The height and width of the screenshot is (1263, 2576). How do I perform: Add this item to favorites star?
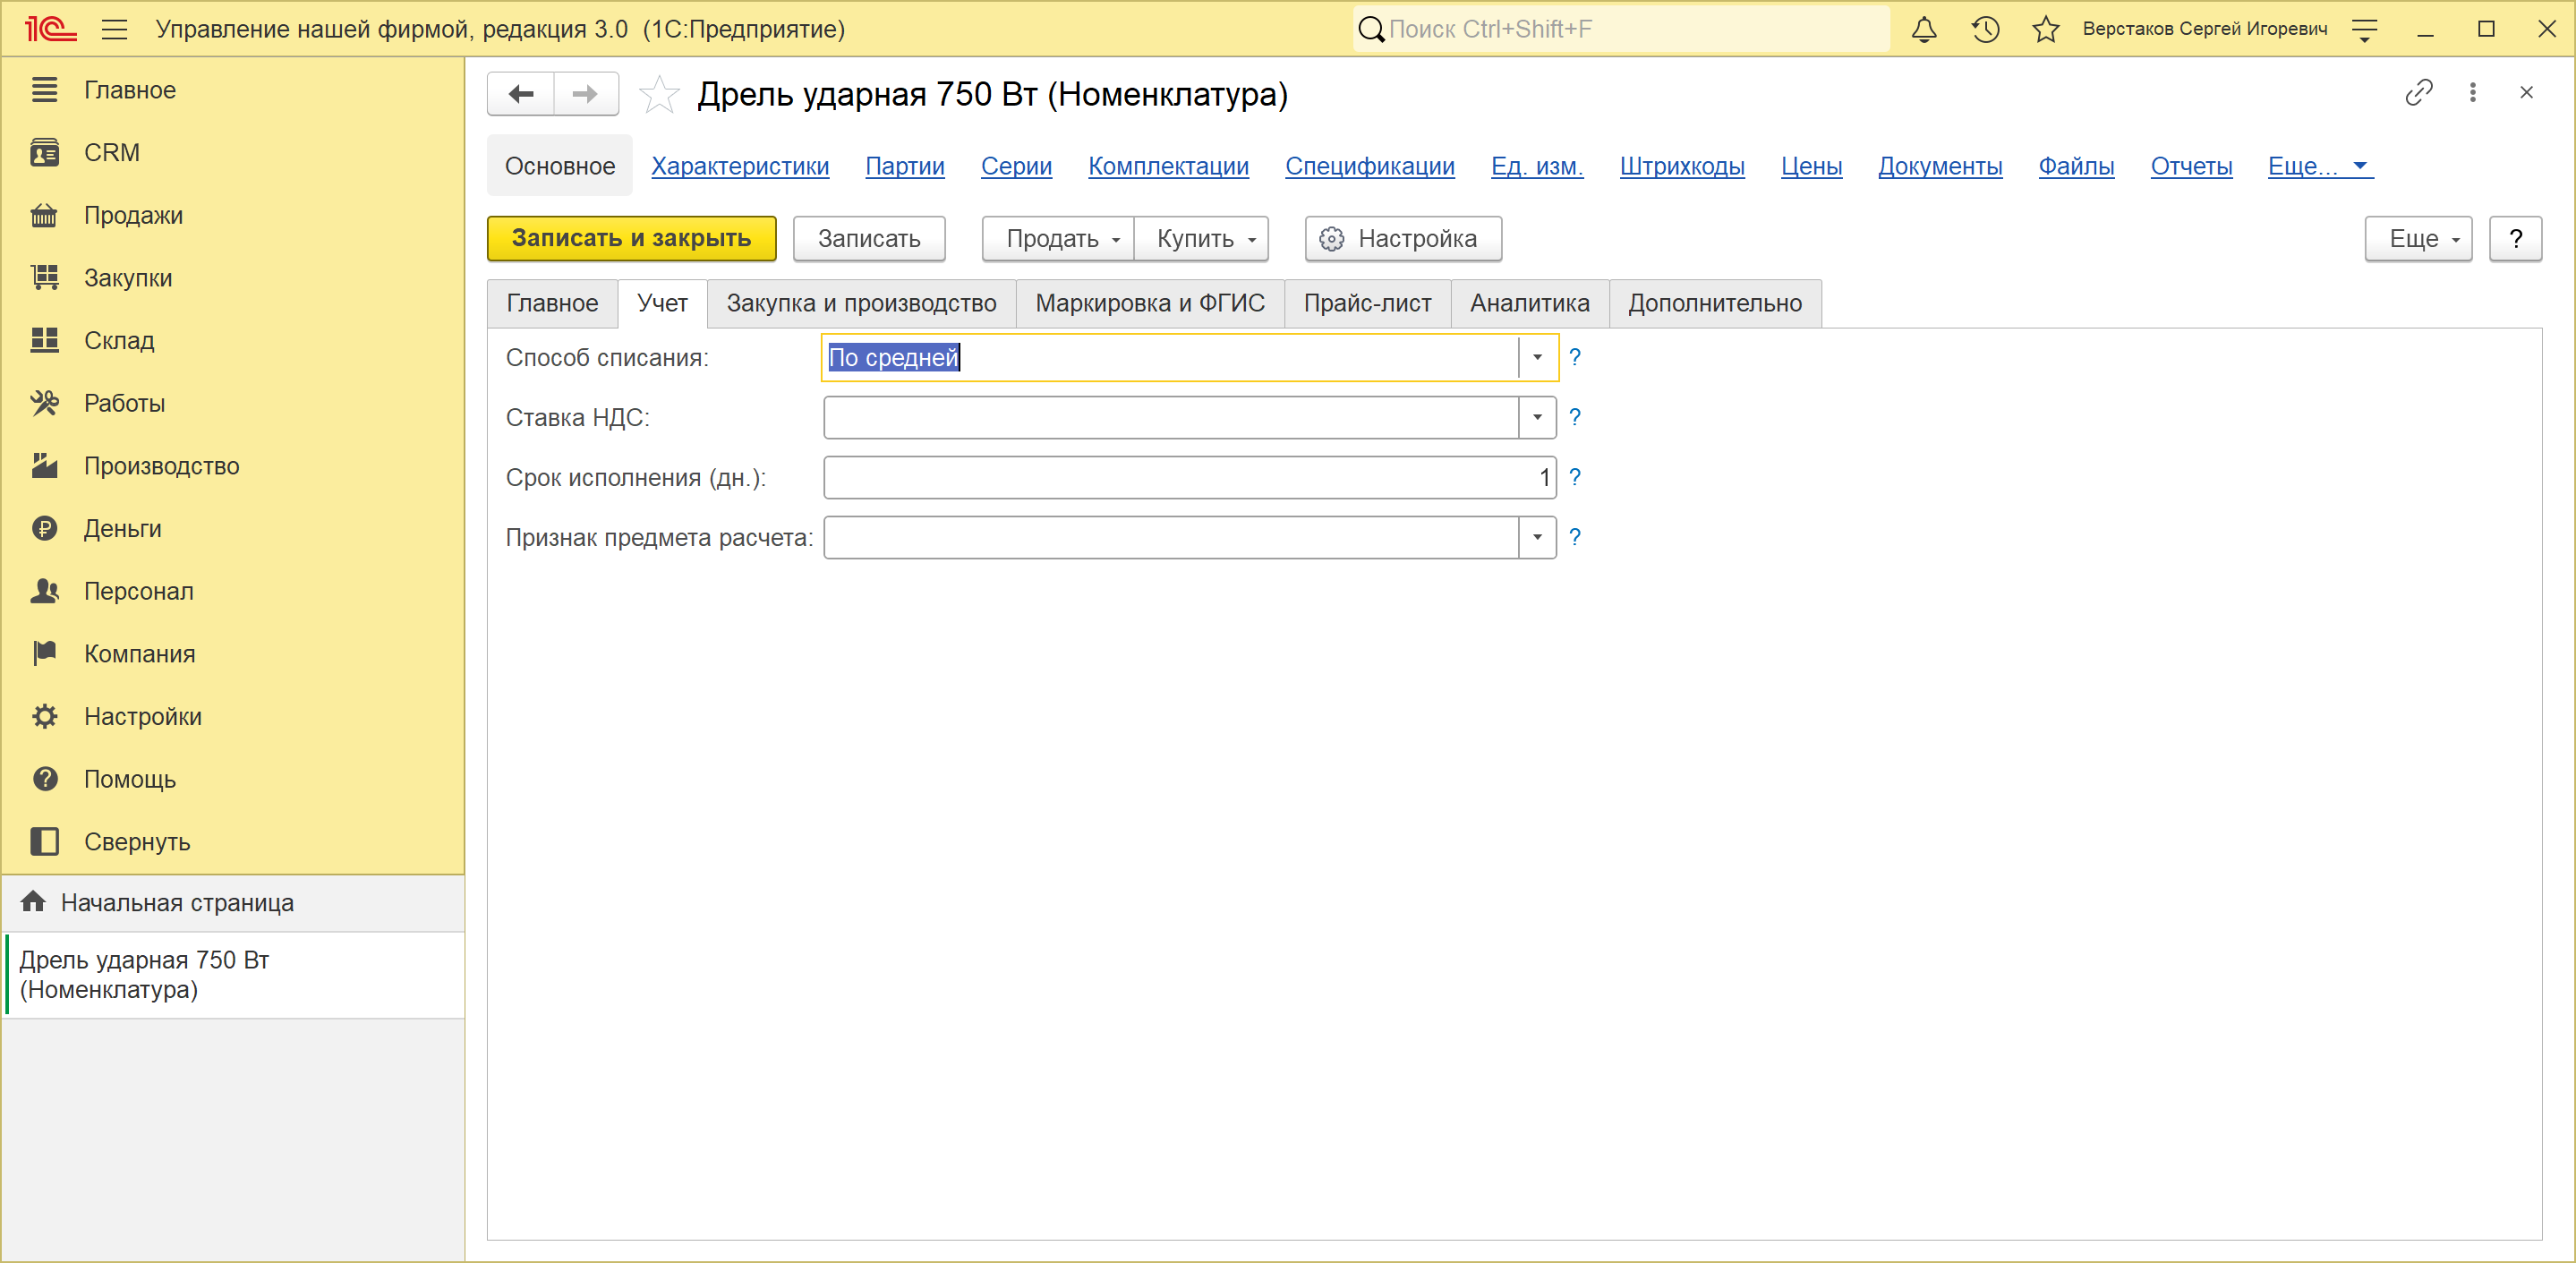659,95
